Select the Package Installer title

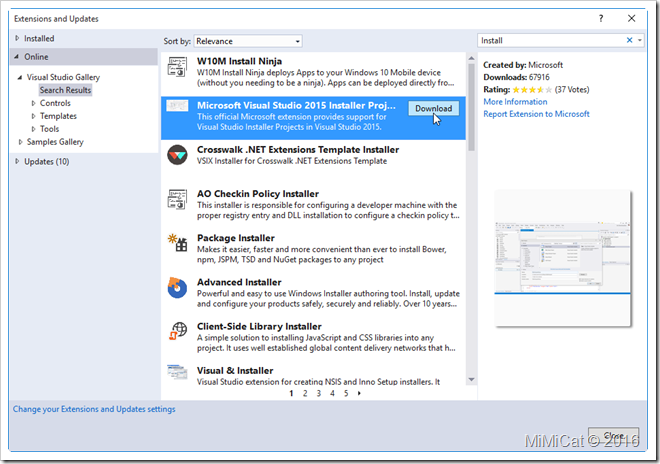point(236,238)
